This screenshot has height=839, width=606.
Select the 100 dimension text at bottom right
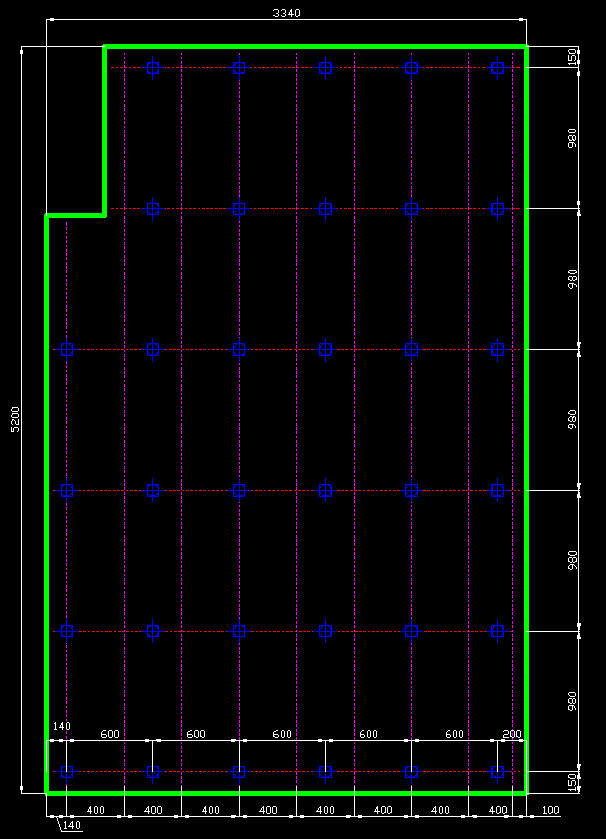[x=550, y=809]
